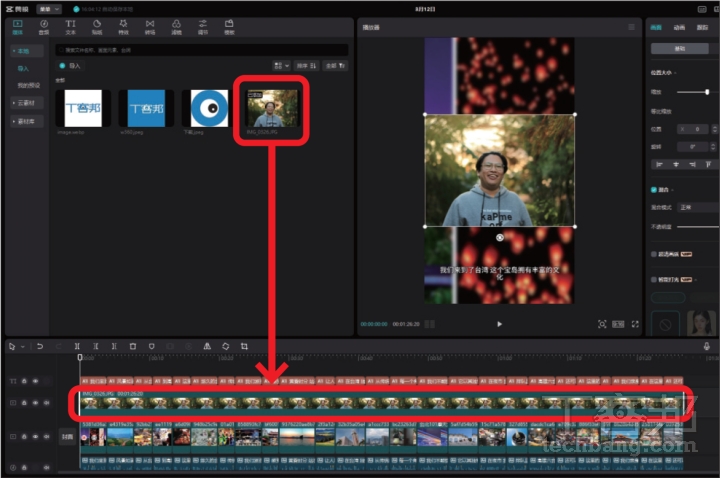Open the grid view mode dropdown

[x=281, y=66]
